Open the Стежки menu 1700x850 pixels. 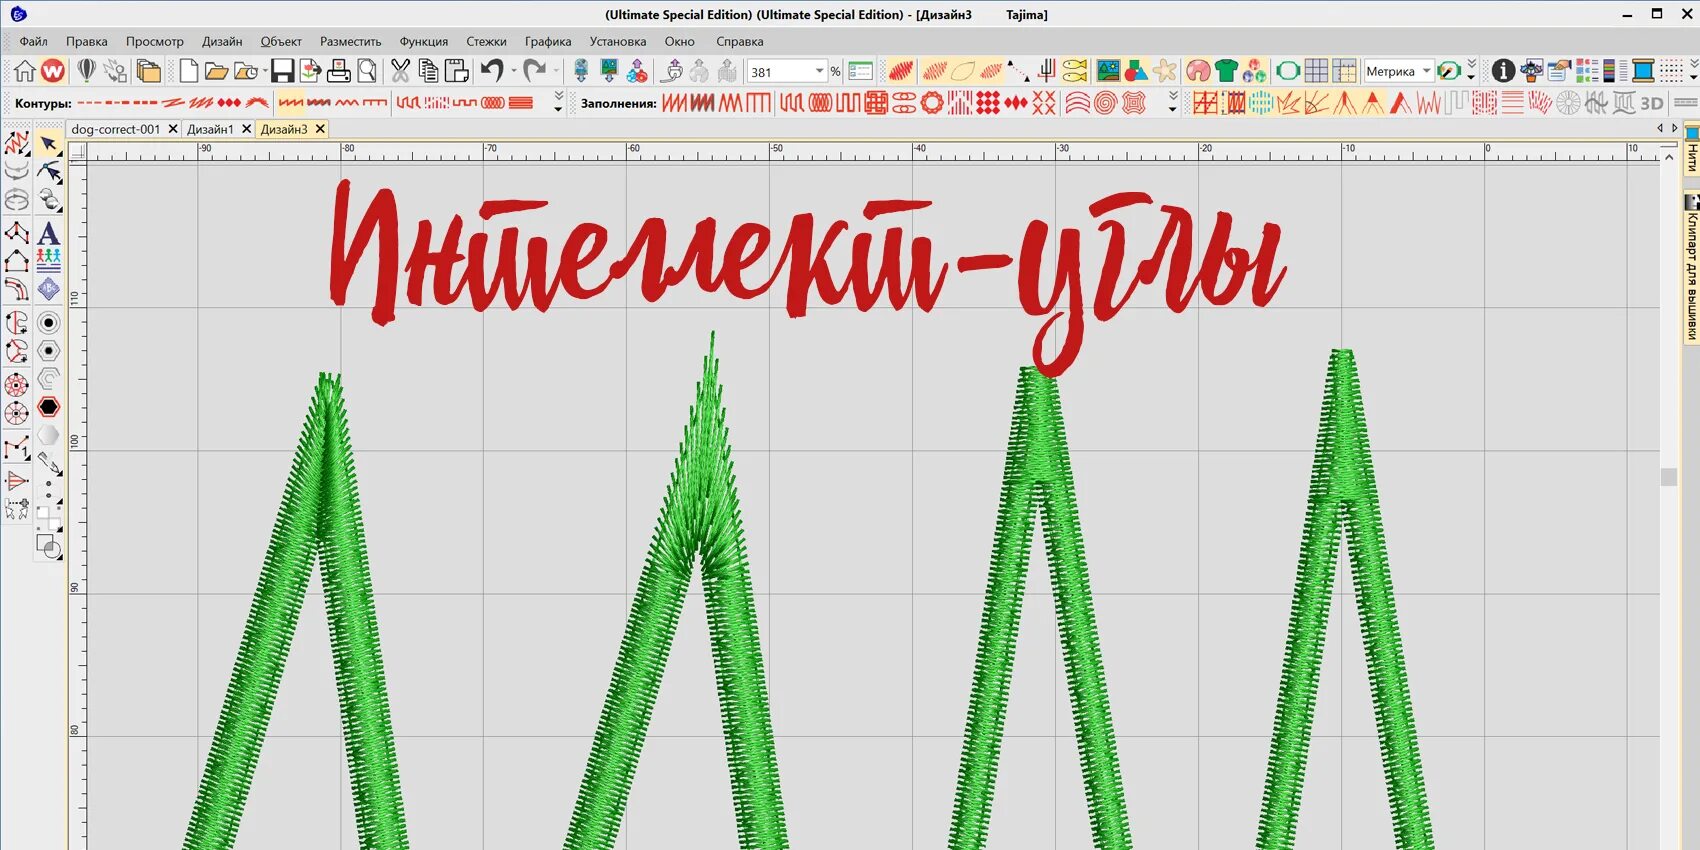click(x=486, y=41)
